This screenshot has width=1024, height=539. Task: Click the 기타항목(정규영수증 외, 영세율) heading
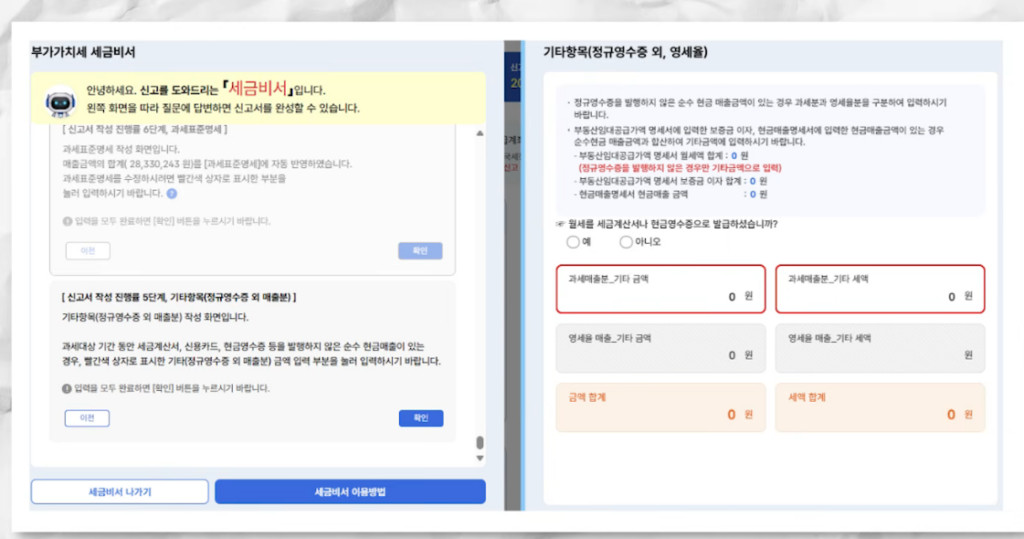click(x=625, y=52)
